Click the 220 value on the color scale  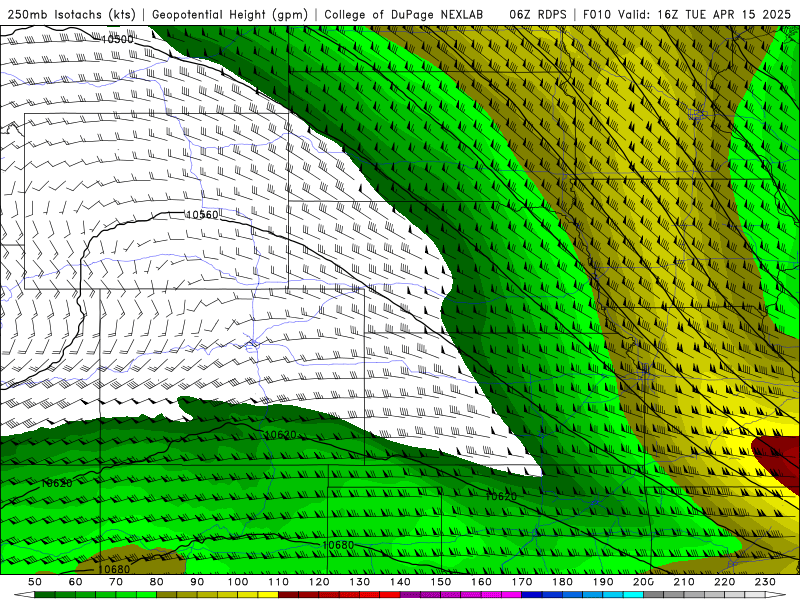(725, 582)
